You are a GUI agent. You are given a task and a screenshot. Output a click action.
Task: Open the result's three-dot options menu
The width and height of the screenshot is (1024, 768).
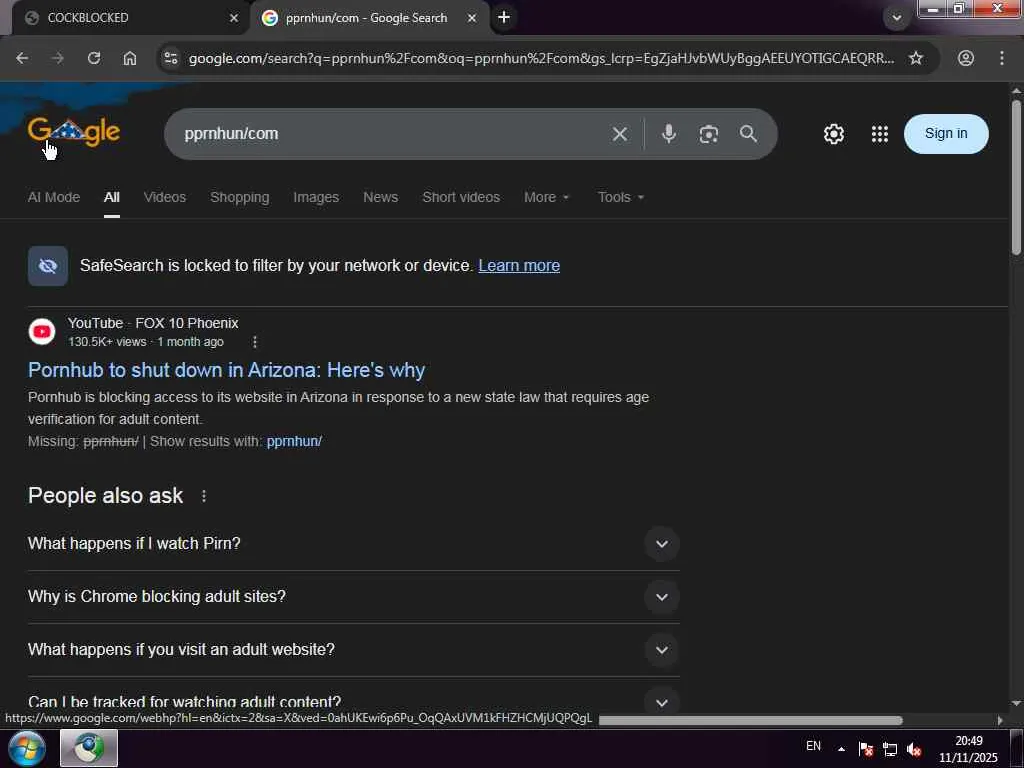coord(255,342)
